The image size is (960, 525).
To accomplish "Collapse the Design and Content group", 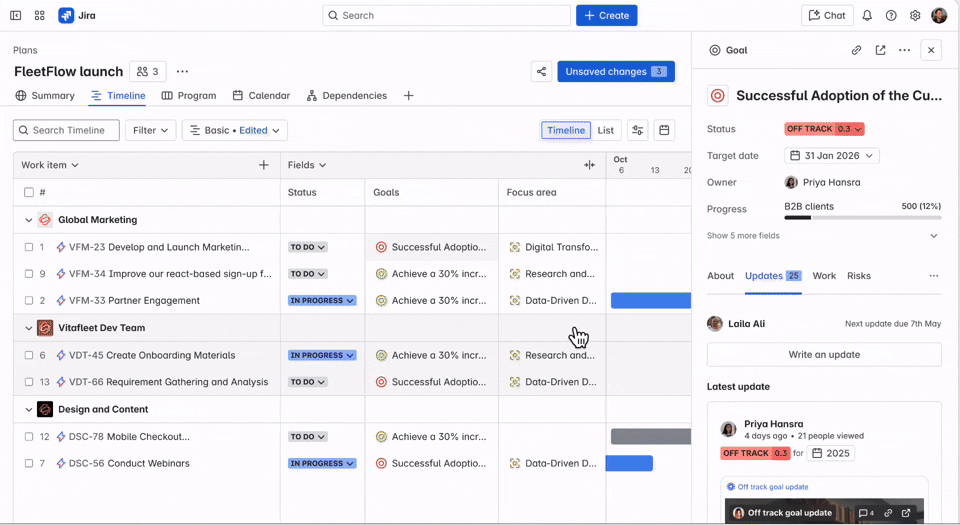I will (28, 409).
